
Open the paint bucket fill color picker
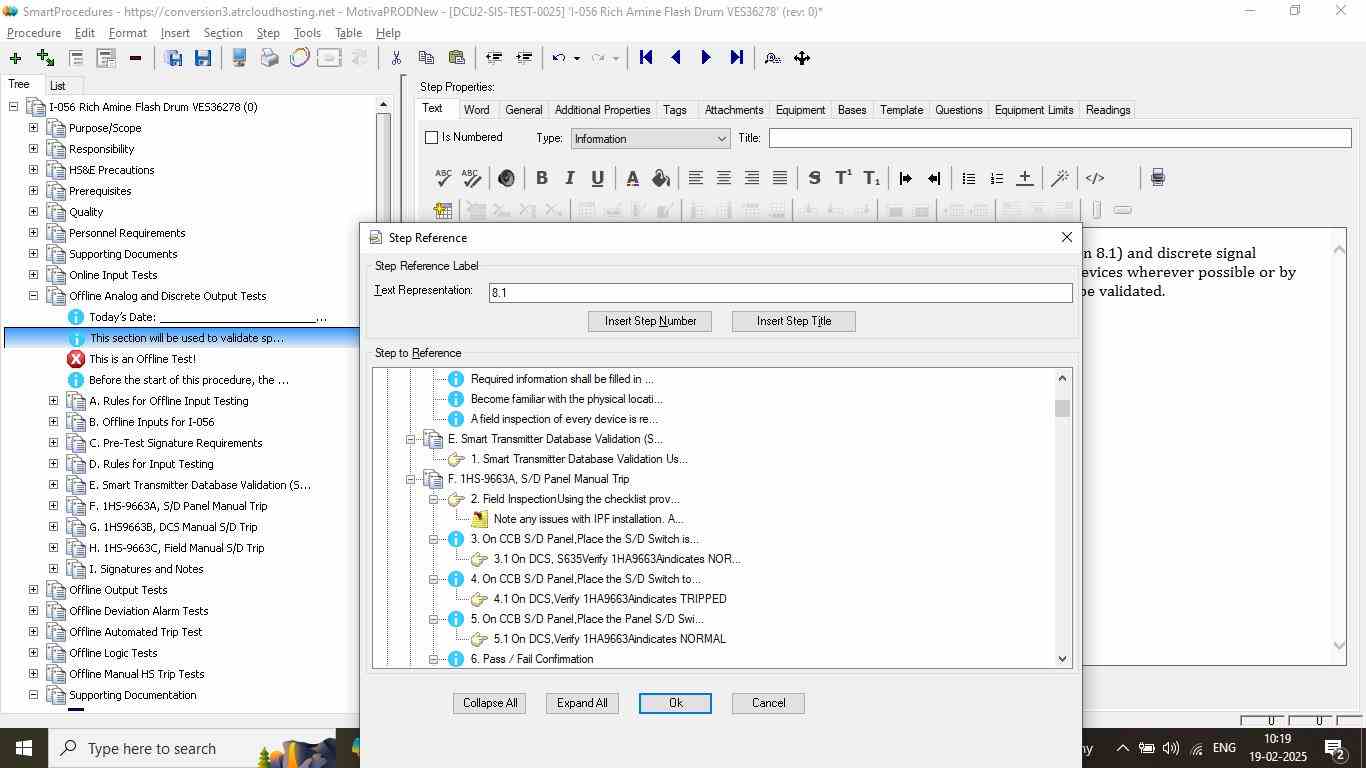point(660,178)
